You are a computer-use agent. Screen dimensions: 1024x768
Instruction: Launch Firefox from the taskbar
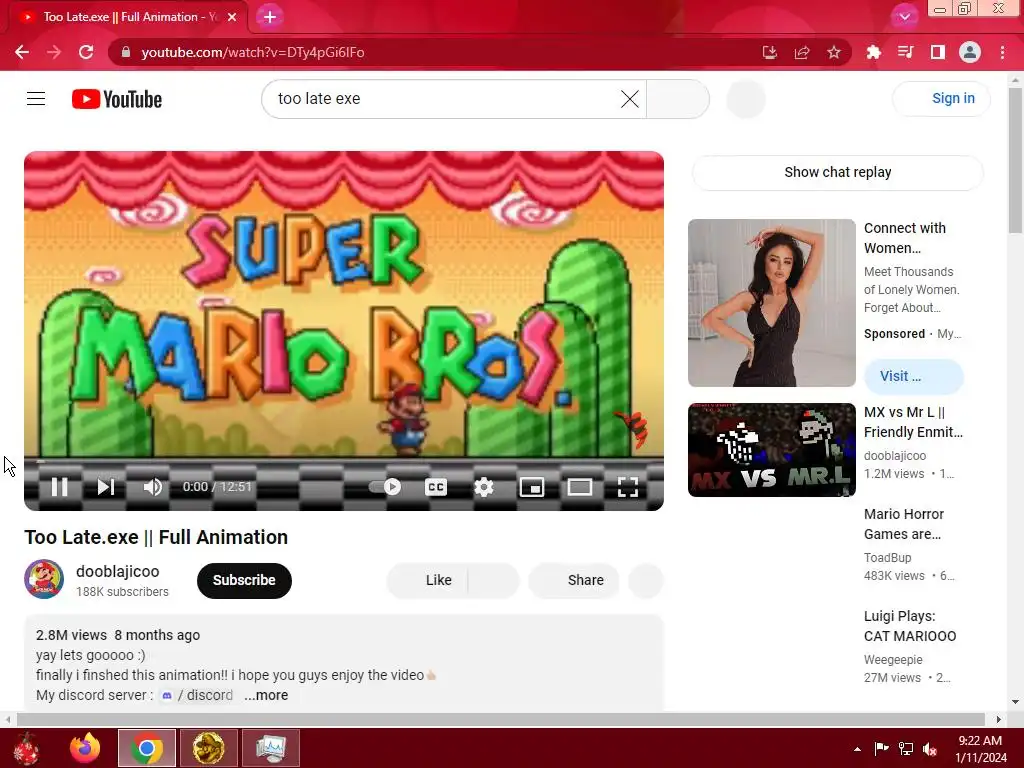tap(86, 748)
